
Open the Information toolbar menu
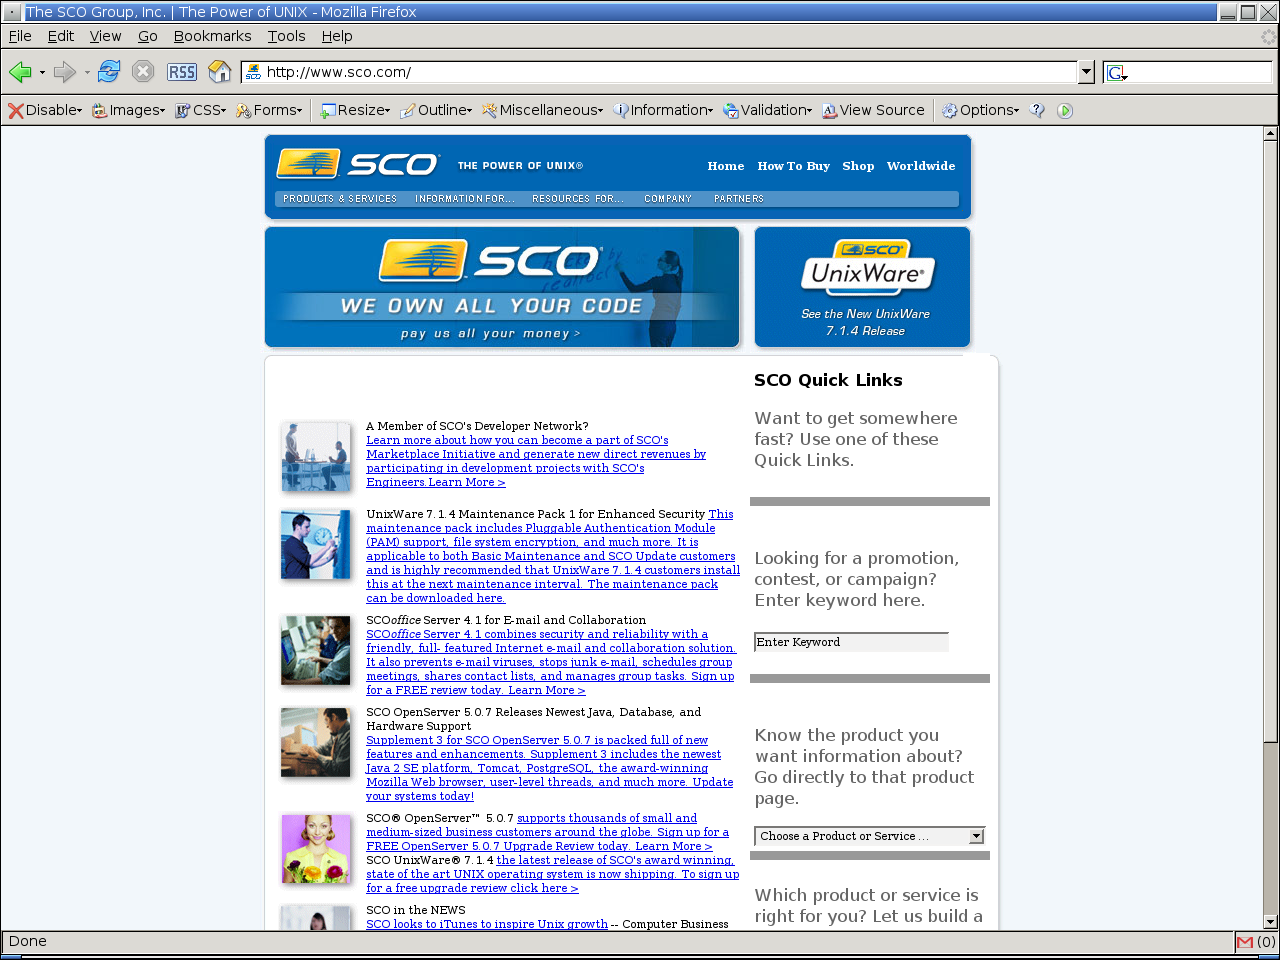(x=663, y=110)
